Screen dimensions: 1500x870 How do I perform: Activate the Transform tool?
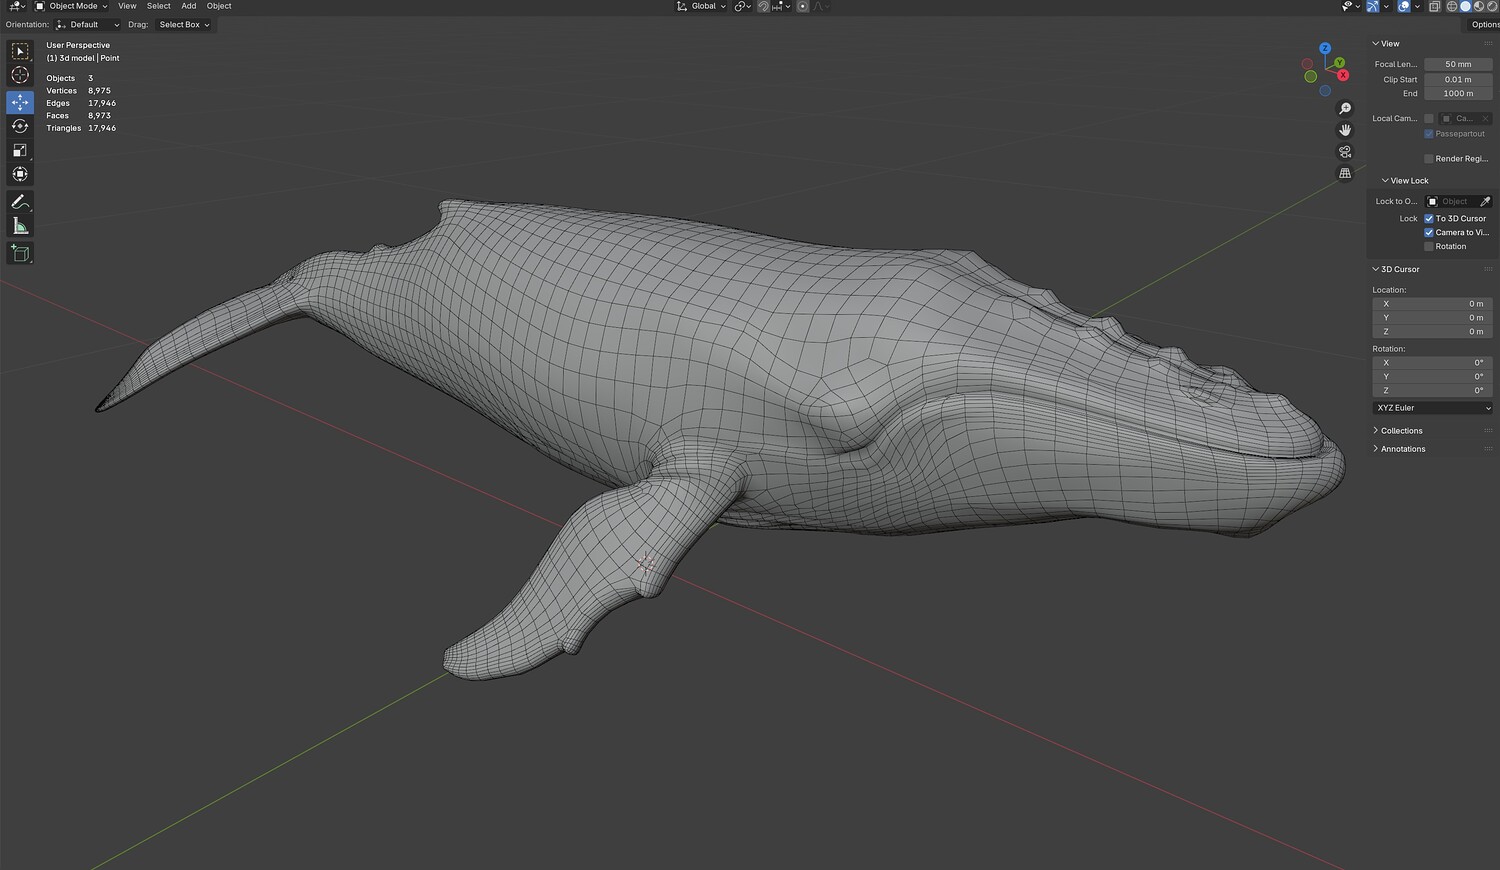(20, 174)
